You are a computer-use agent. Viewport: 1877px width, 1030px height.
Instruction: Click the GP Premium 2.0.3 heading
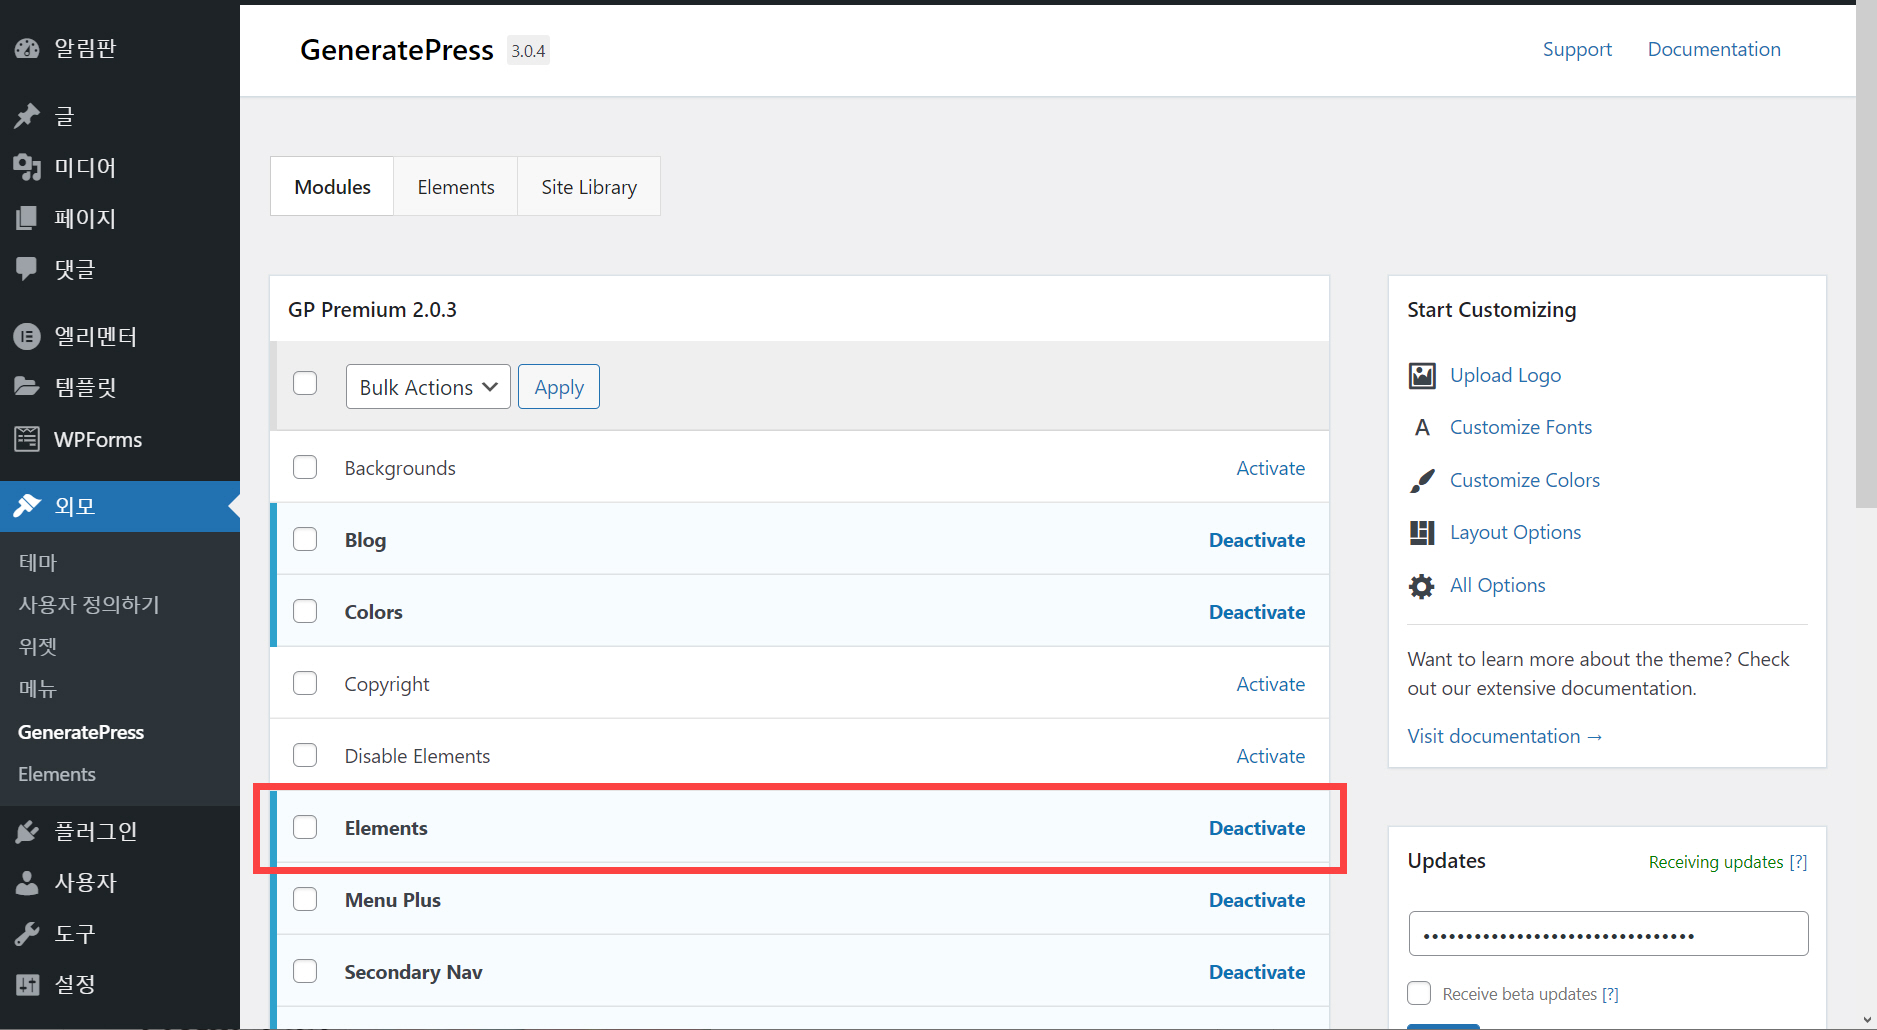point(372,310)
